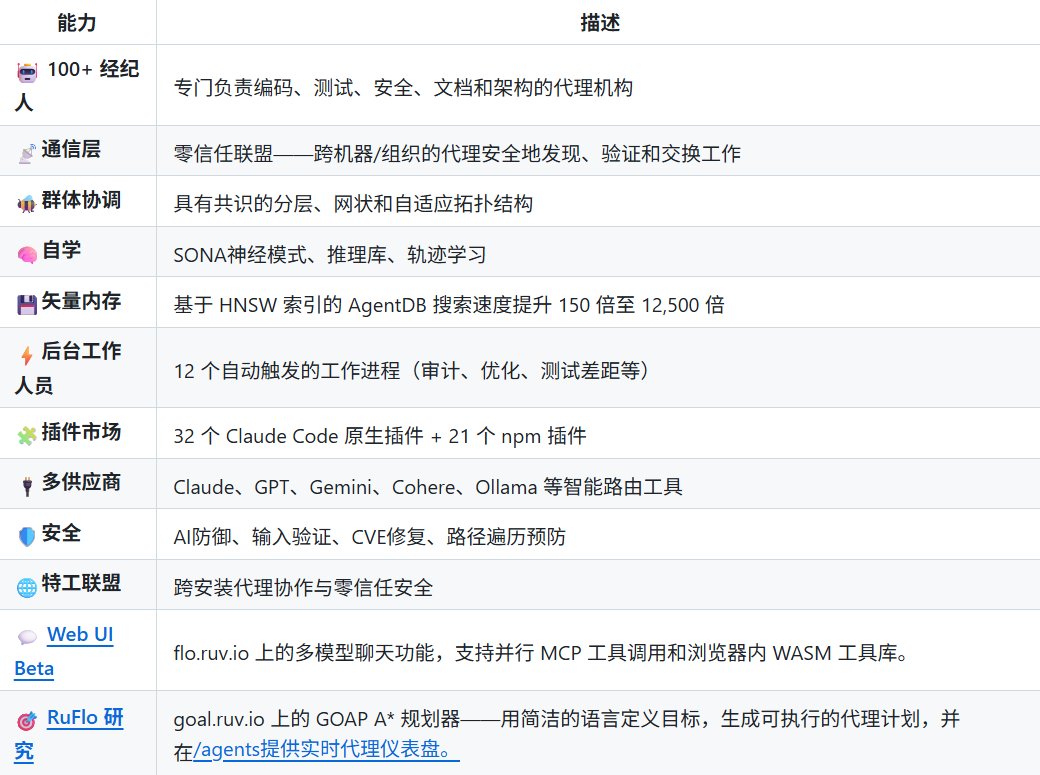Viewport: 1040px width, 775px height.
Task: Click the 能力 column header
Action: pyautogui.click(x=77, y=23)
